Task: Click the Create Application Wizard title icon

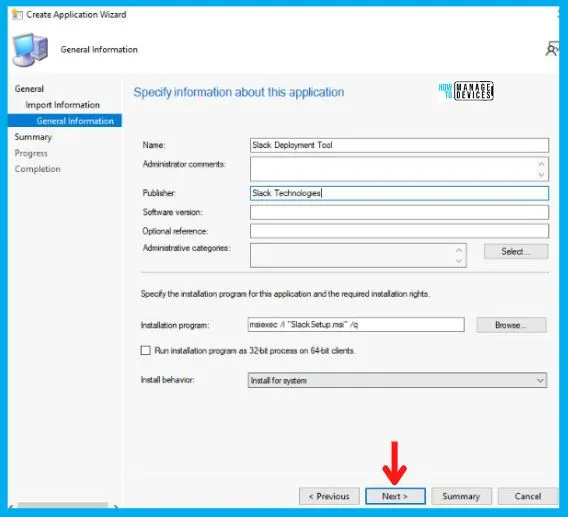Action: 17,15
